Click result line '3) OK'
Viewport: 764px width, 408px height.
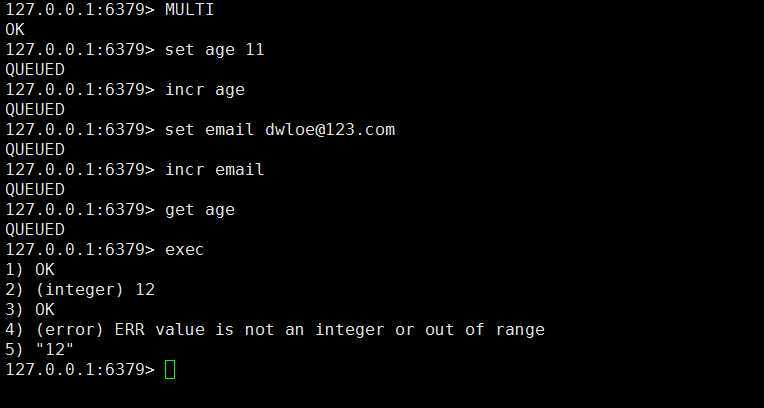coord(30,310)
